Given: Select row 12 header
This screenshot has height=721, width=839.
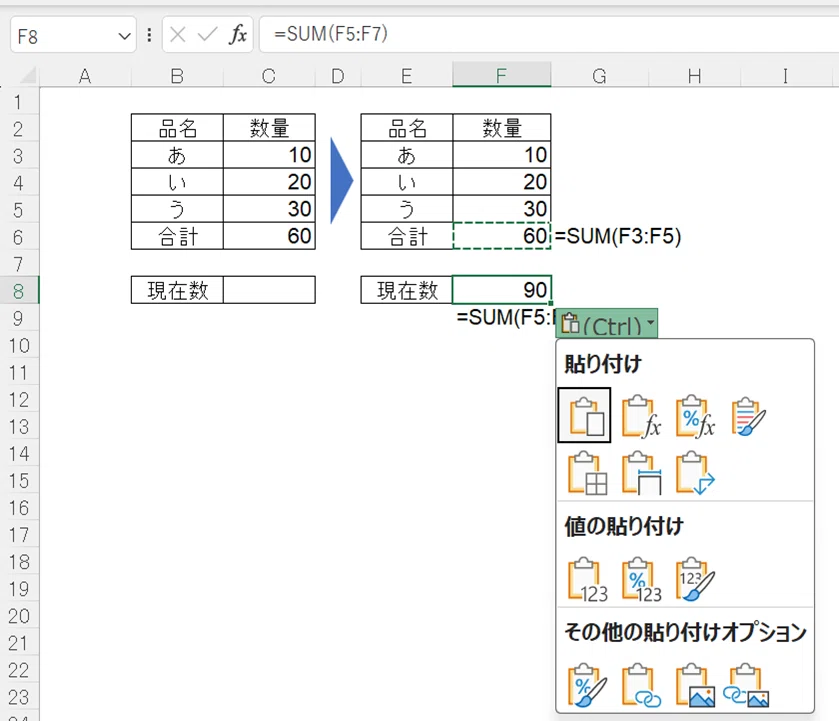Looking at the screenshot, I should [19, 399].
